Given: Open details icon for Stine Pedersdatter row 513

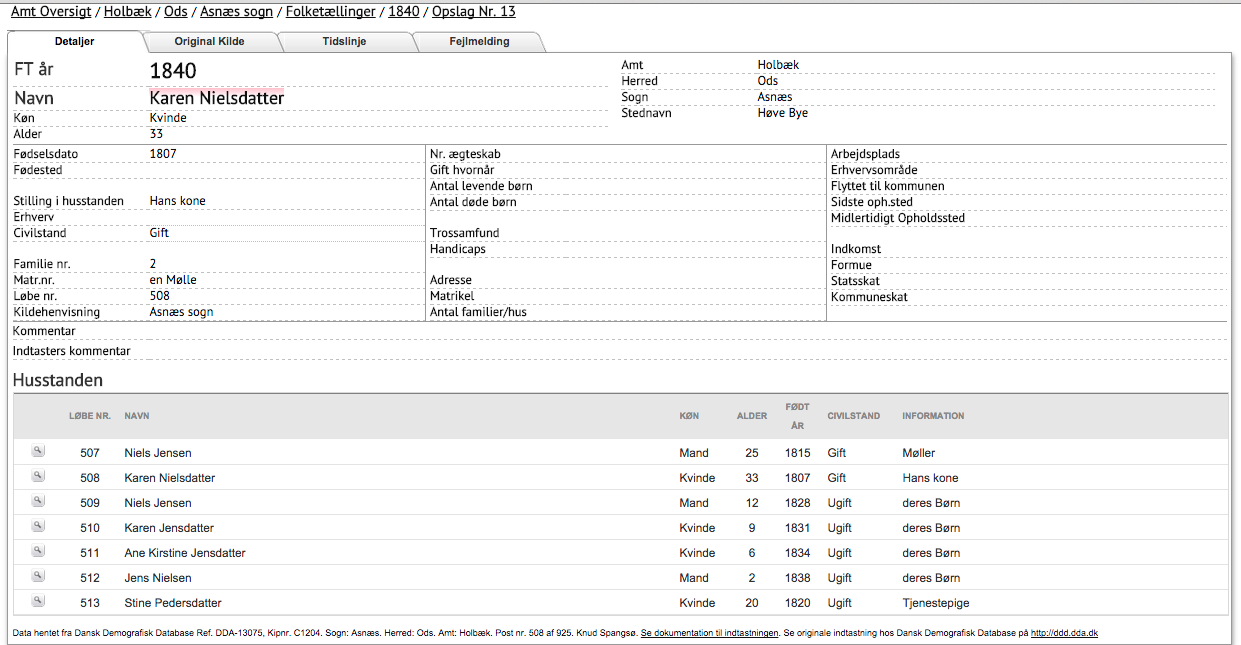Looking at the screenshot, I should click(x=38, y=601).
